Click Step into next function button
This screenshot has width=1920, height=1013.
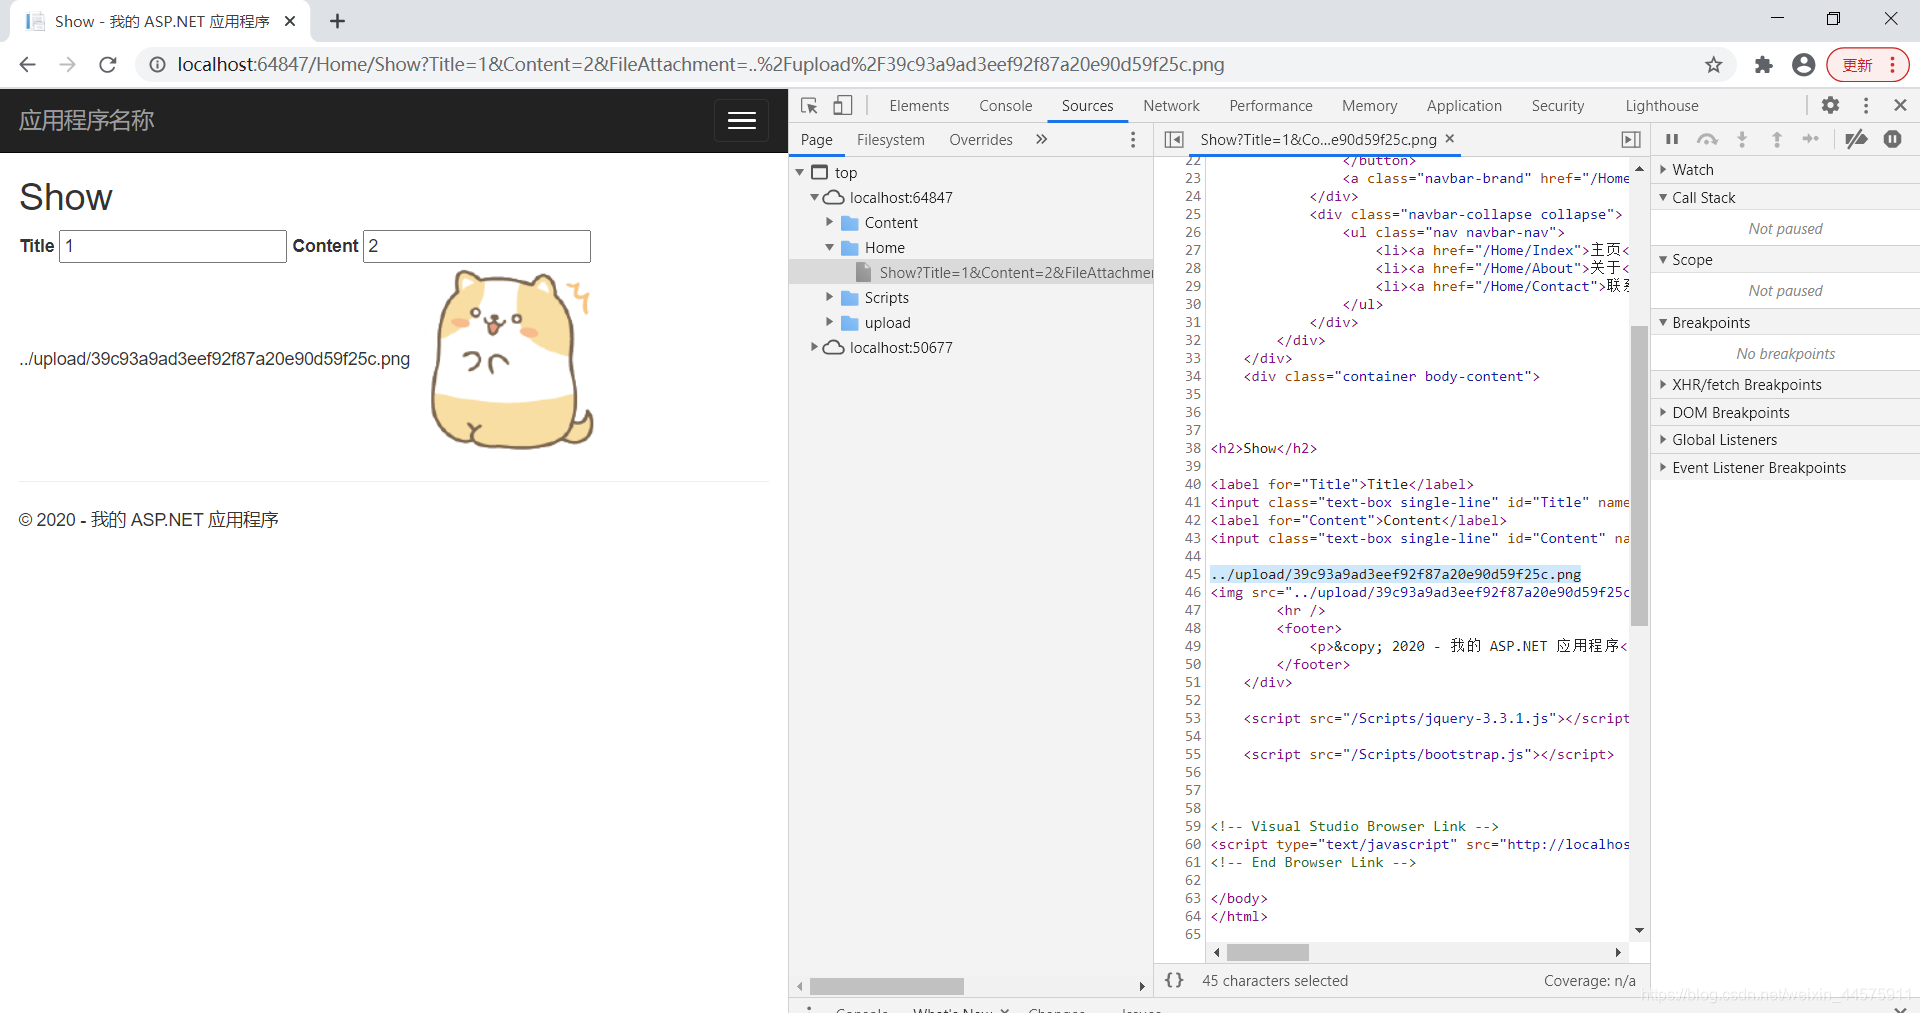pyautogui.click(x=1742, y=140)
